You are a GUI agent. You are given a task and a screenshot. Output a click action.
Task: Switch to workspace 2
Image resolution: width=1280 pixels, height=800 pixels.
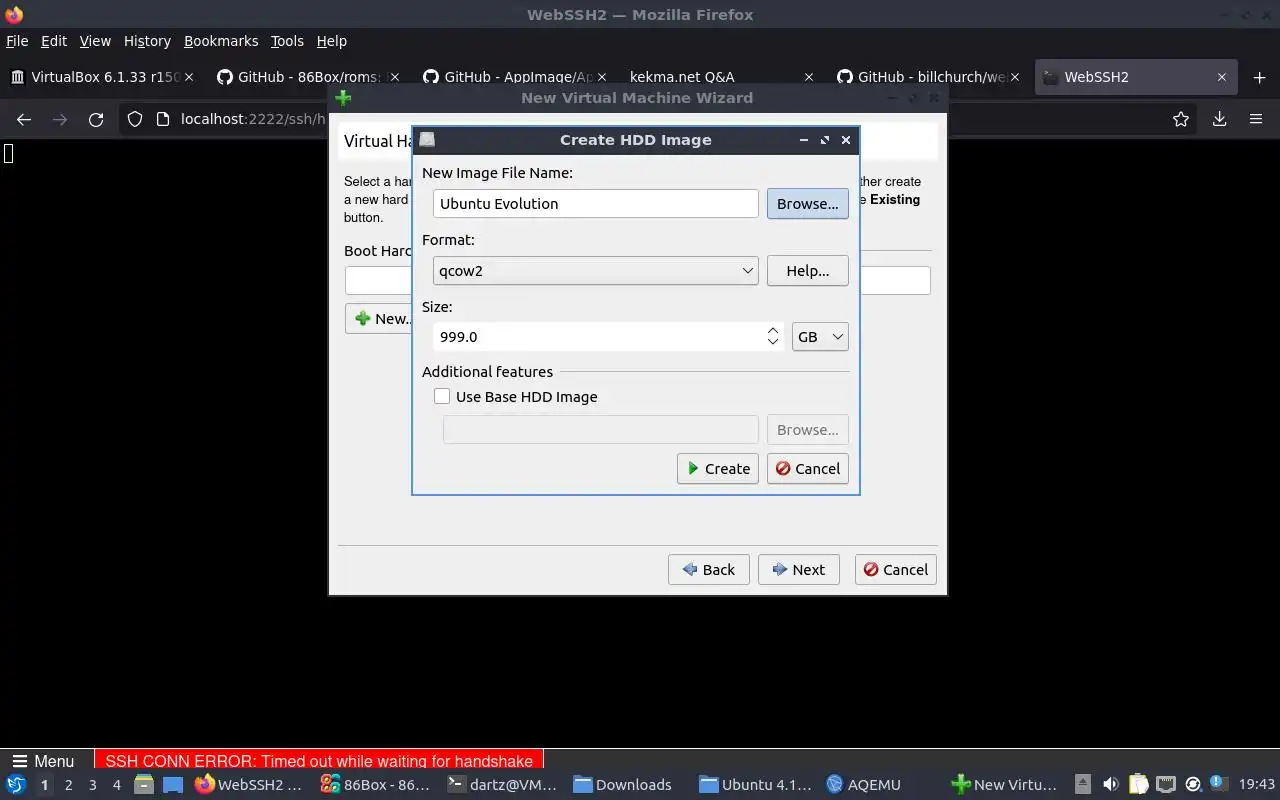[x=68, y=785]
